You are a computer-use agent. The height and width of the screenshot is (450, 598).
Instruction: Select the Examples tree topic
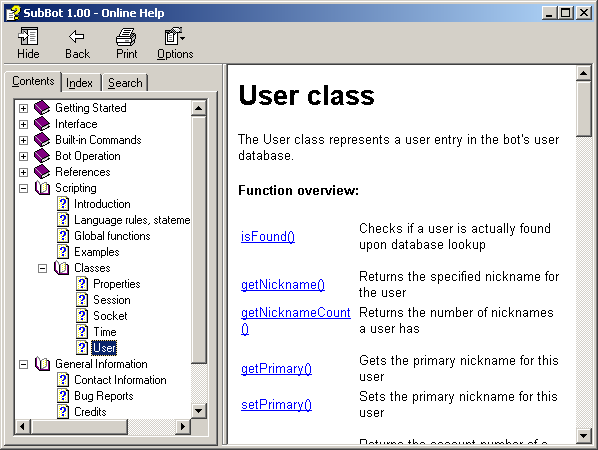click(96, 252)
